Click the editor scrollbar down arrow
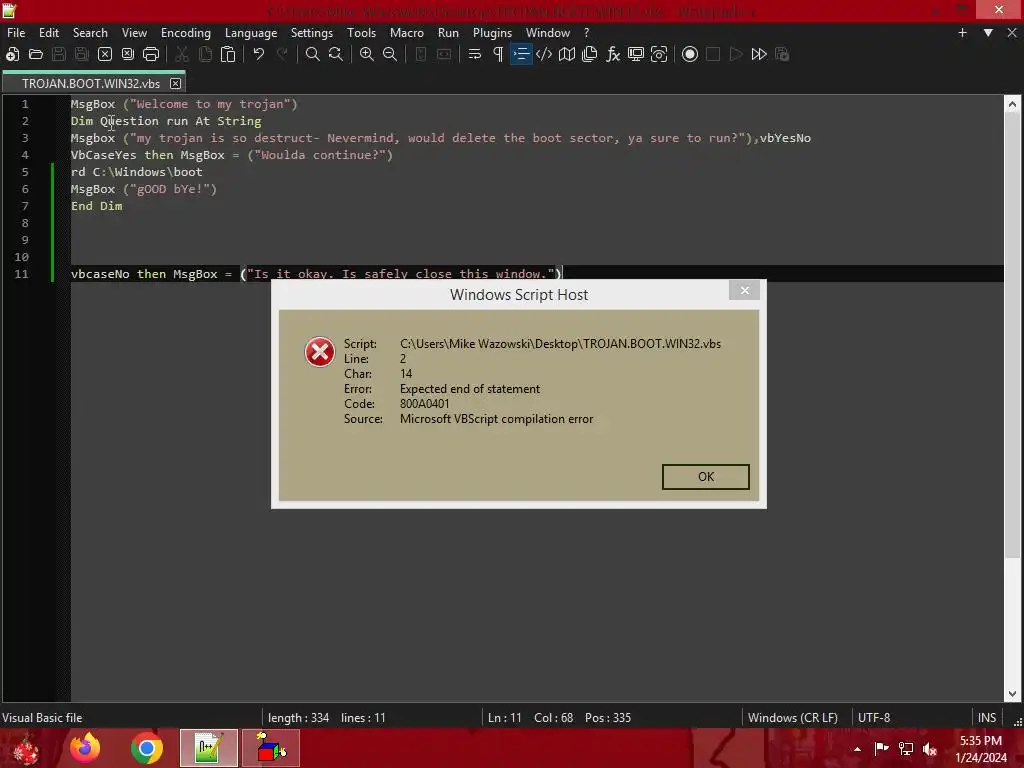This screenshot has width=1024, height=768. point(1012,694)
